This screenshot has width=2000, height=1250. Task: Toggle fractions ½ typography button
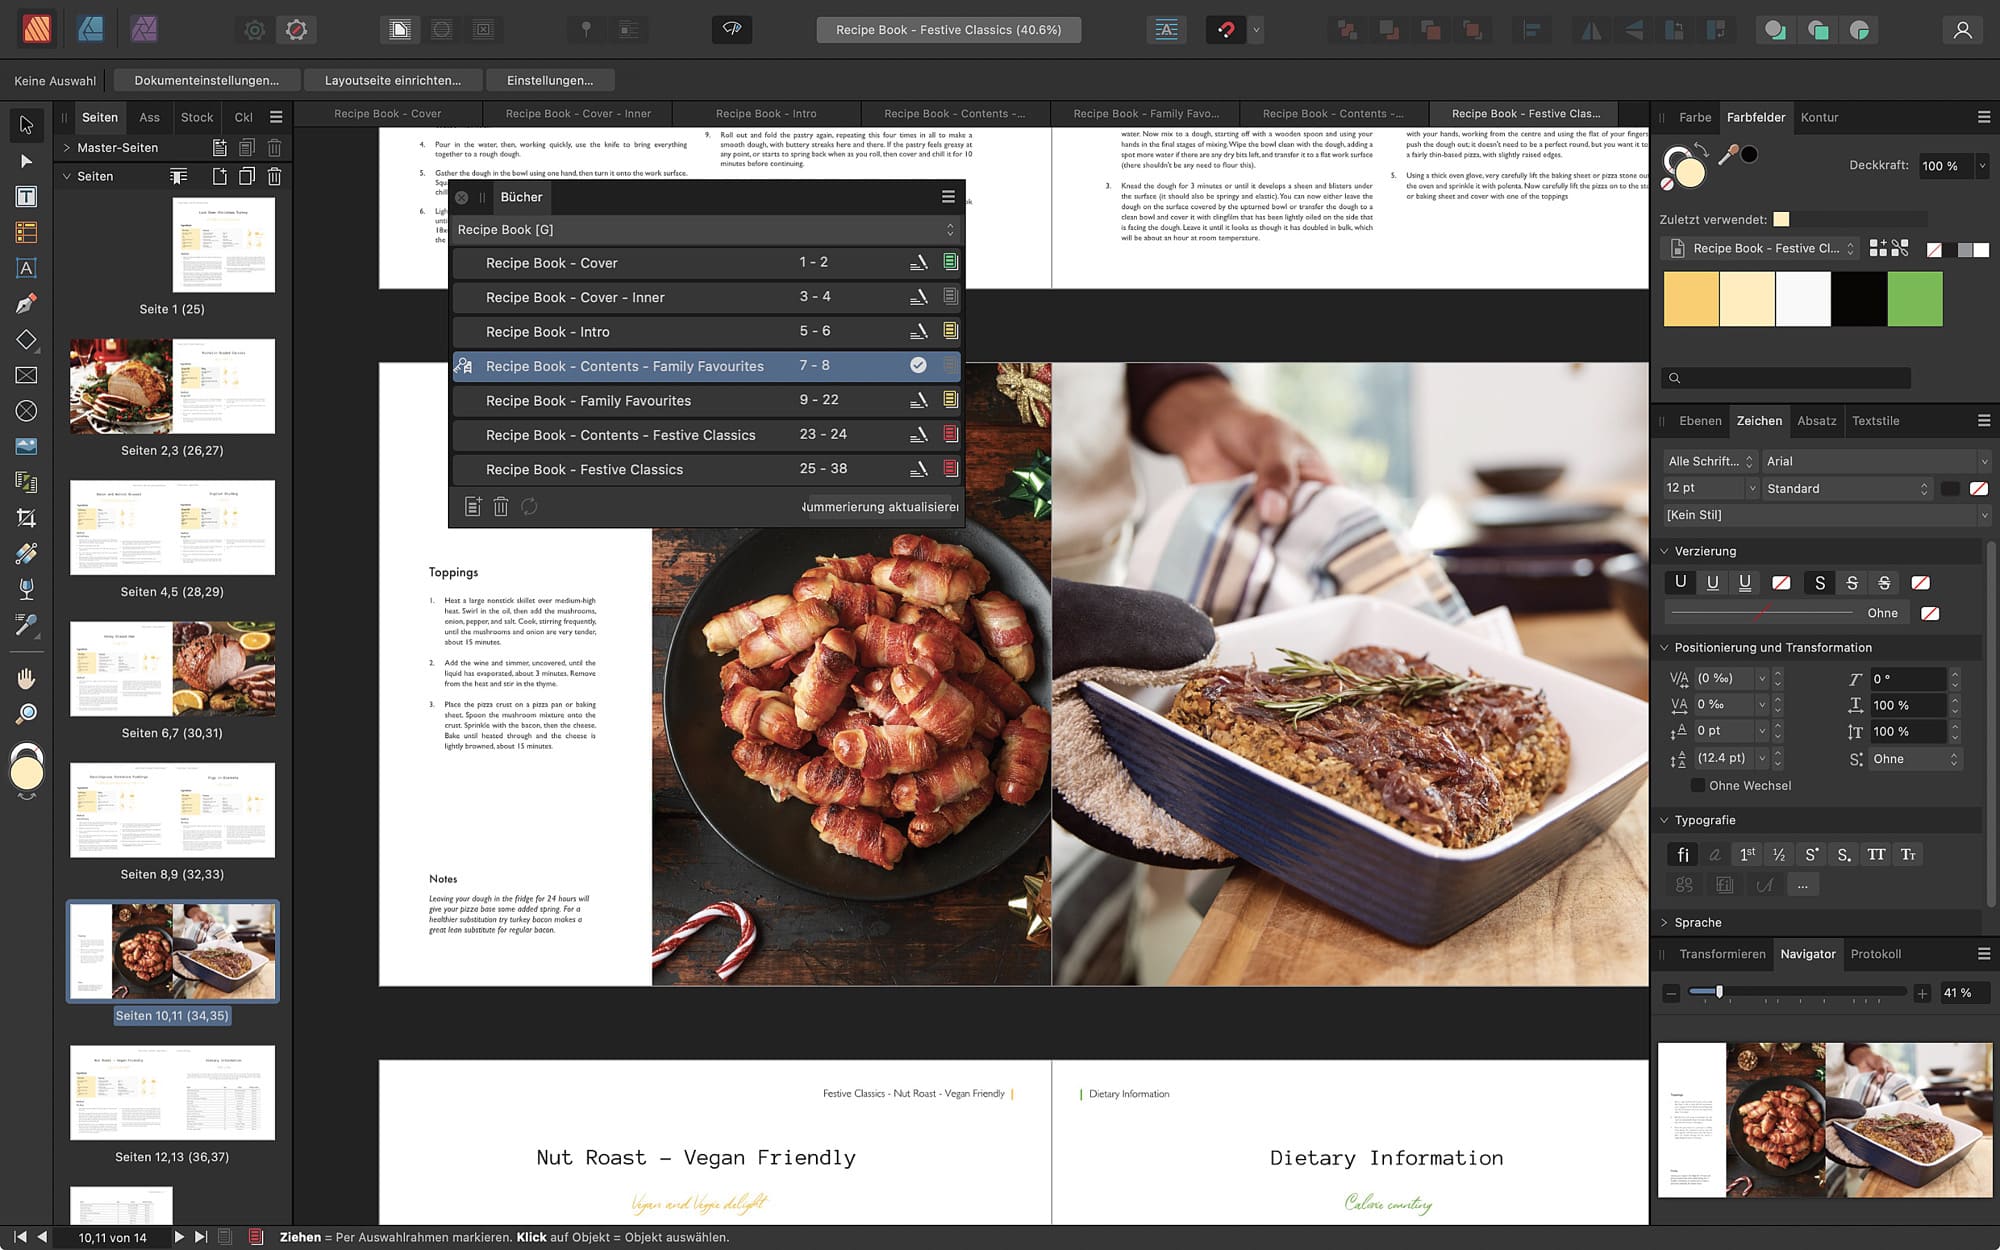pyautogui.click(x=1779, y=854)
